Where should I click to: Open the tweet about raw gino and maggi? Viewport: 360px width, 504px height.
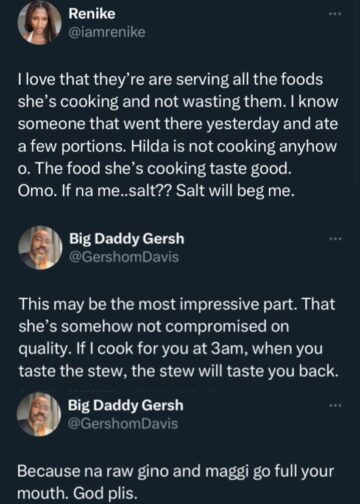coord(176,482)
